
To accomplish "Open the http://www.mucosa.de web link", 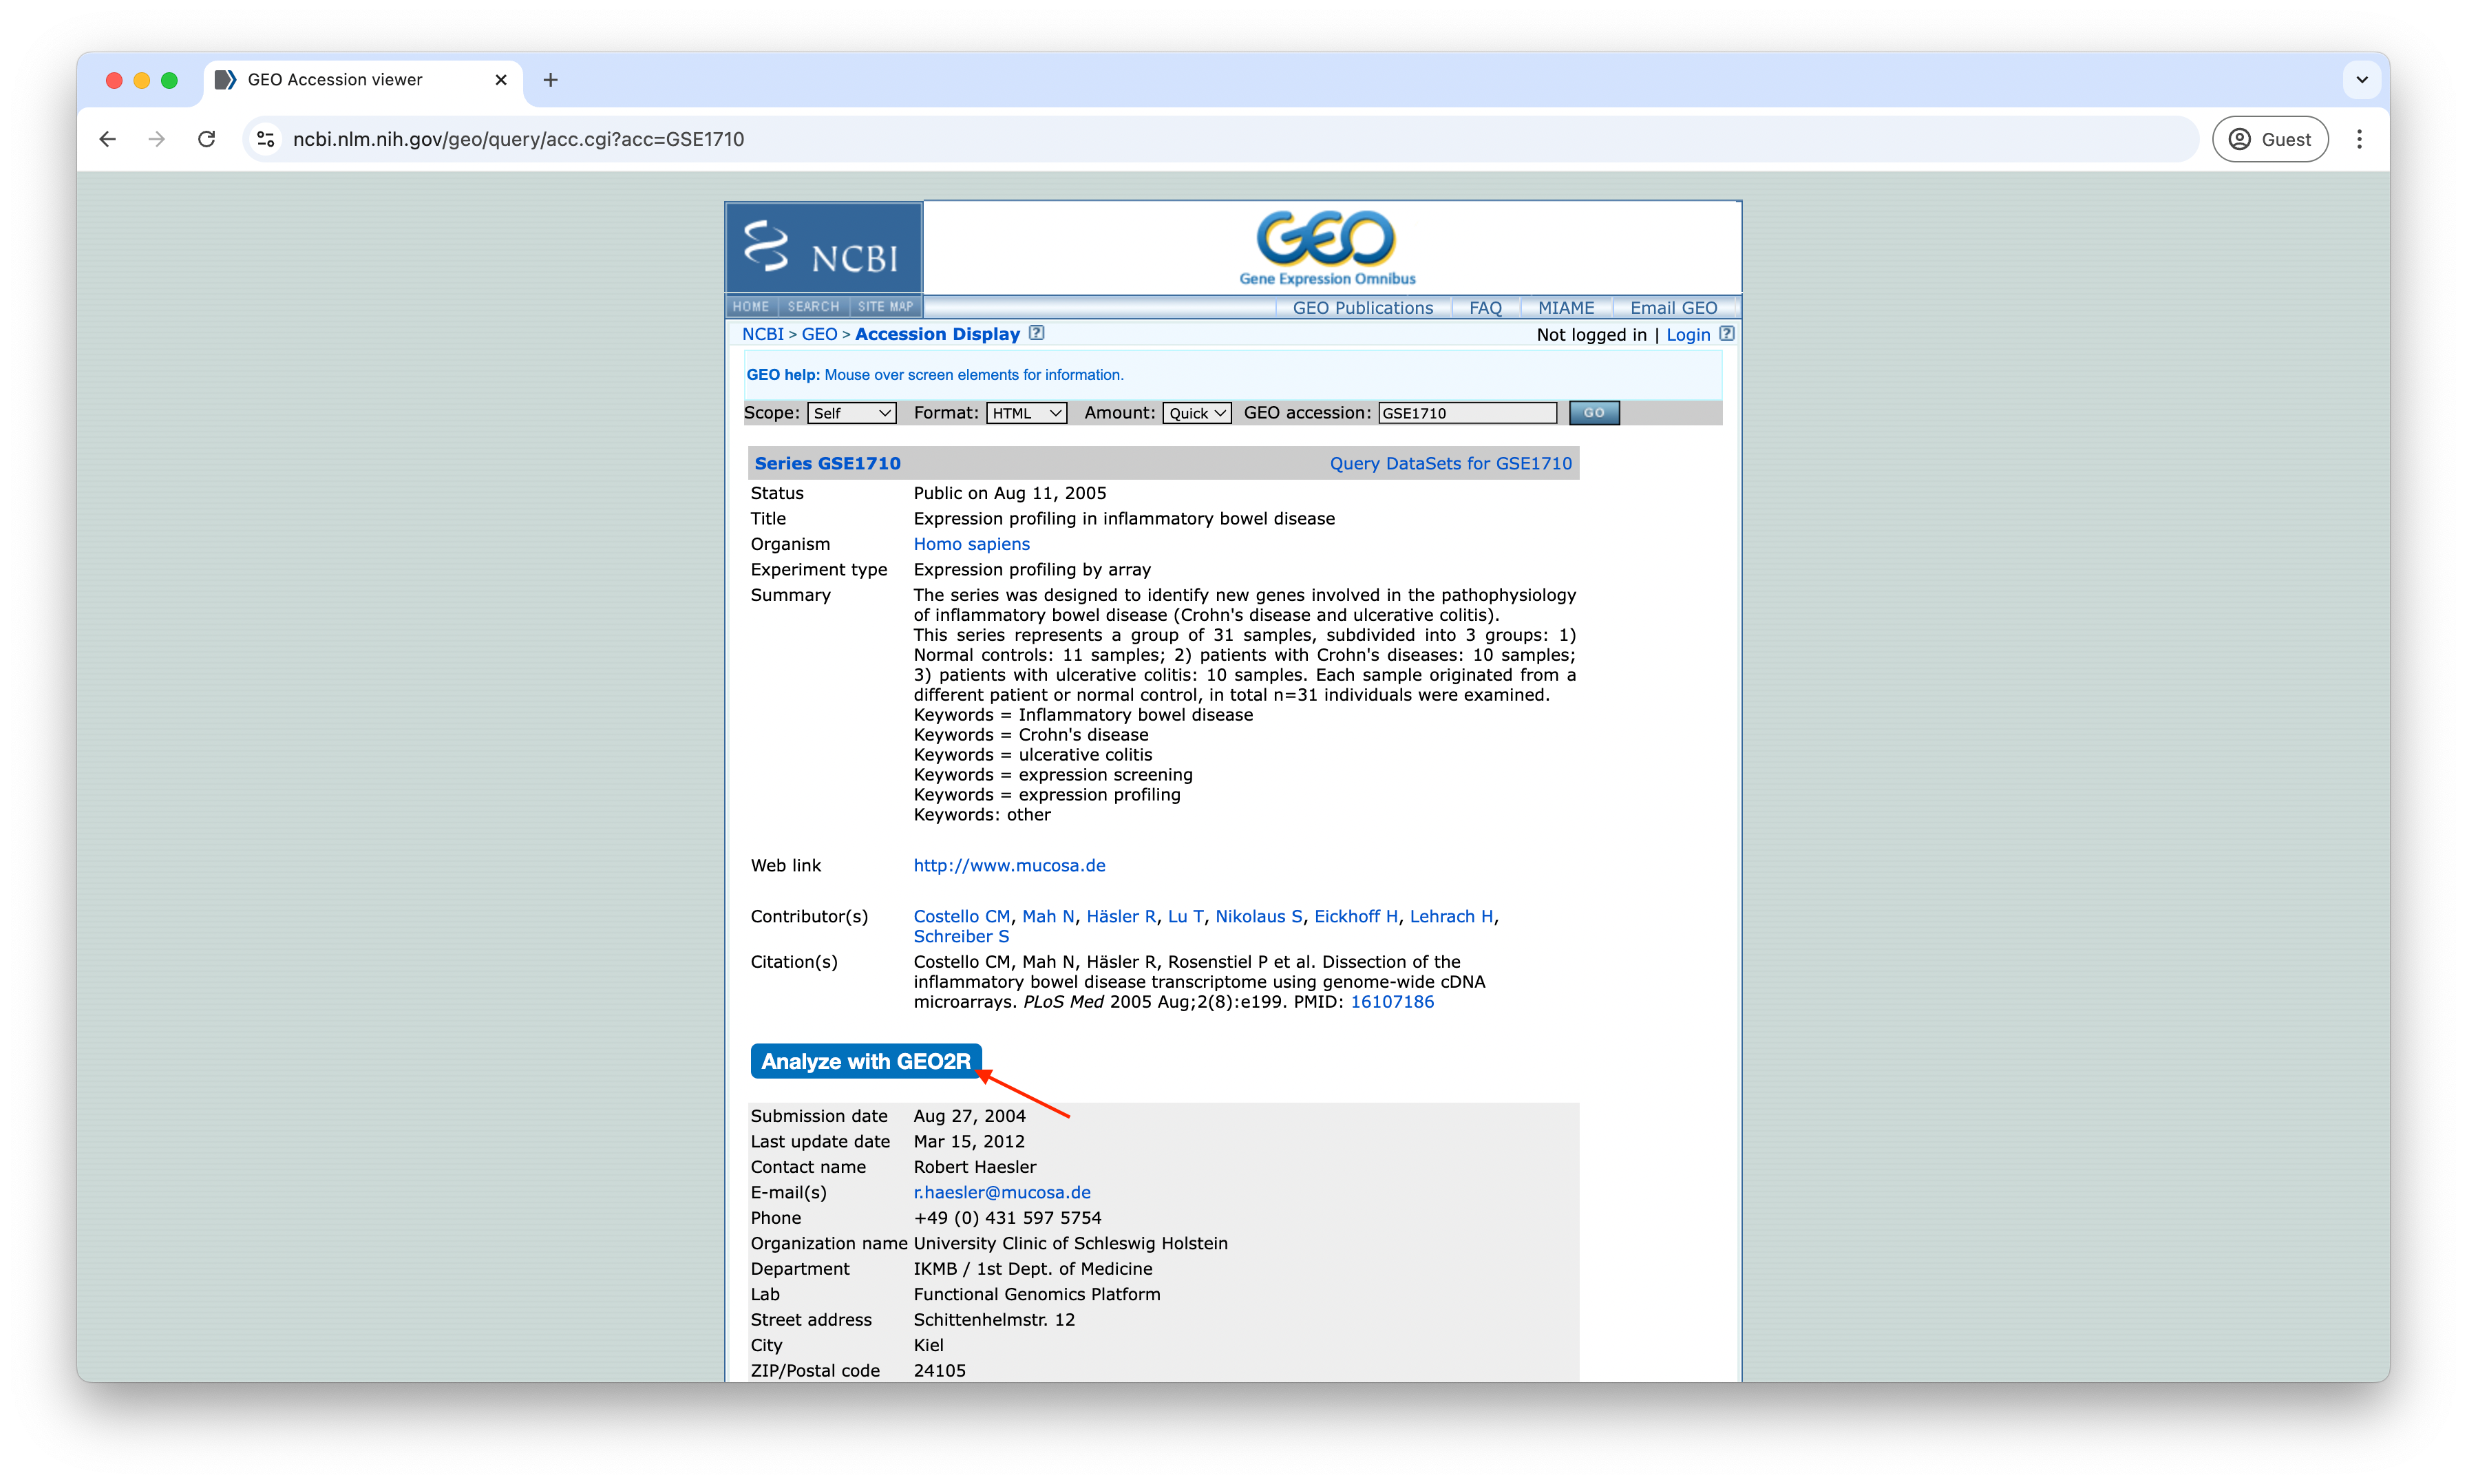I will (1009, 865).
